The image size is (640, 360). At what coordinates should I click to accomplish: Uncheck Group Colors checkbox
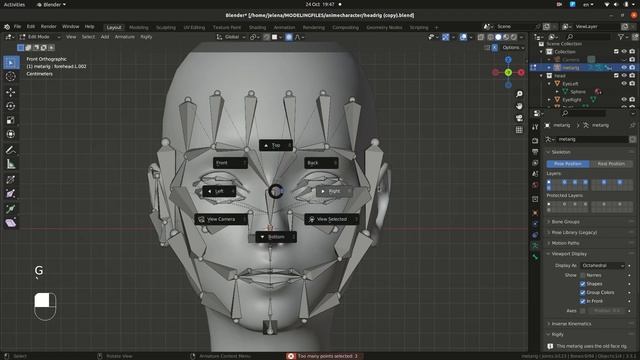point(582,292)
